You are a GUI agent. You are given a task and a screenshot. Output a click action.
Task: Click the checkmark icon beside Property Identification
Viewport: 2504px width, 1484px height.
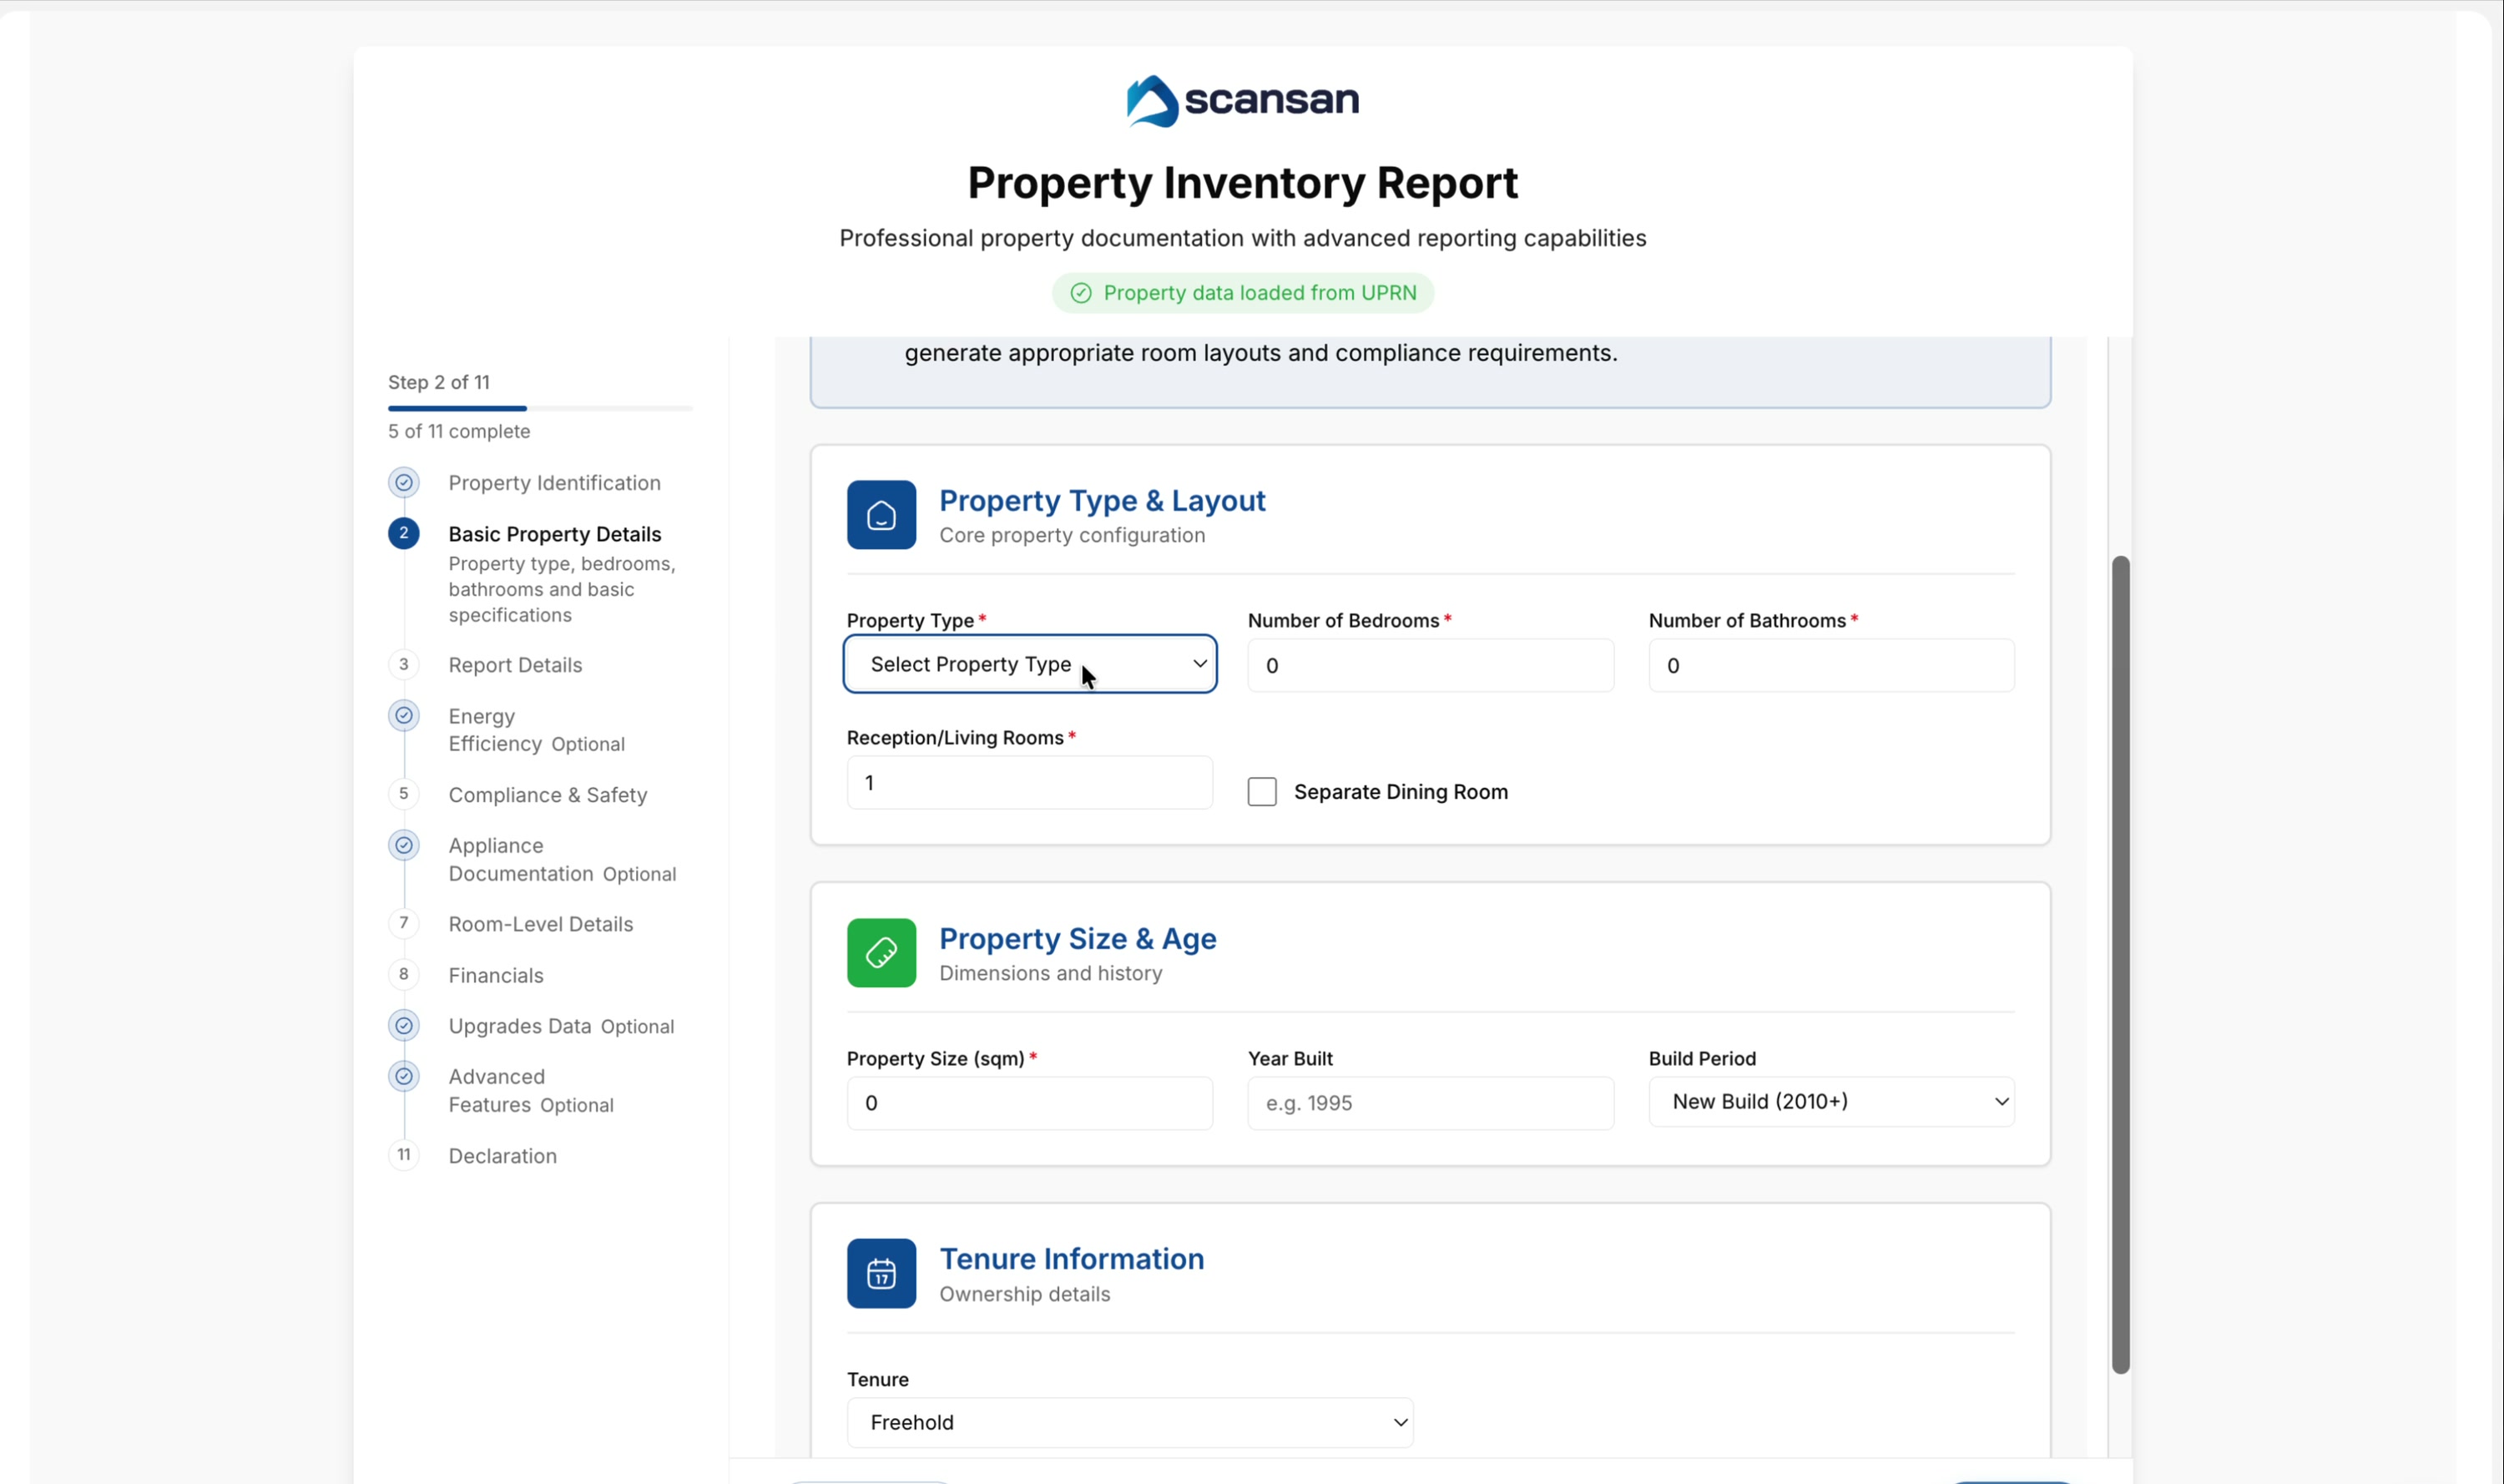point(404,483)
